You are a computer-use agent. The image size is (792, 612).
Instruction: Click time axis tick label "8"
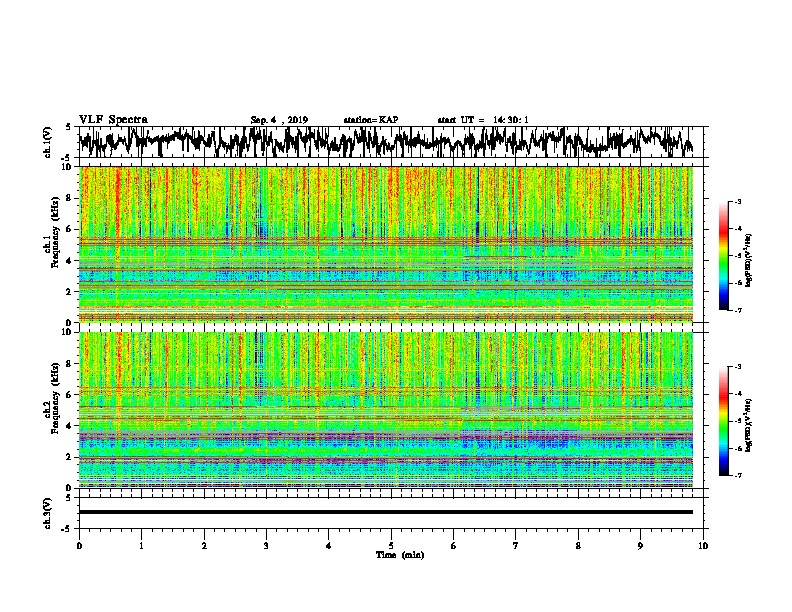pyautogui.click(x=578, y=546)
